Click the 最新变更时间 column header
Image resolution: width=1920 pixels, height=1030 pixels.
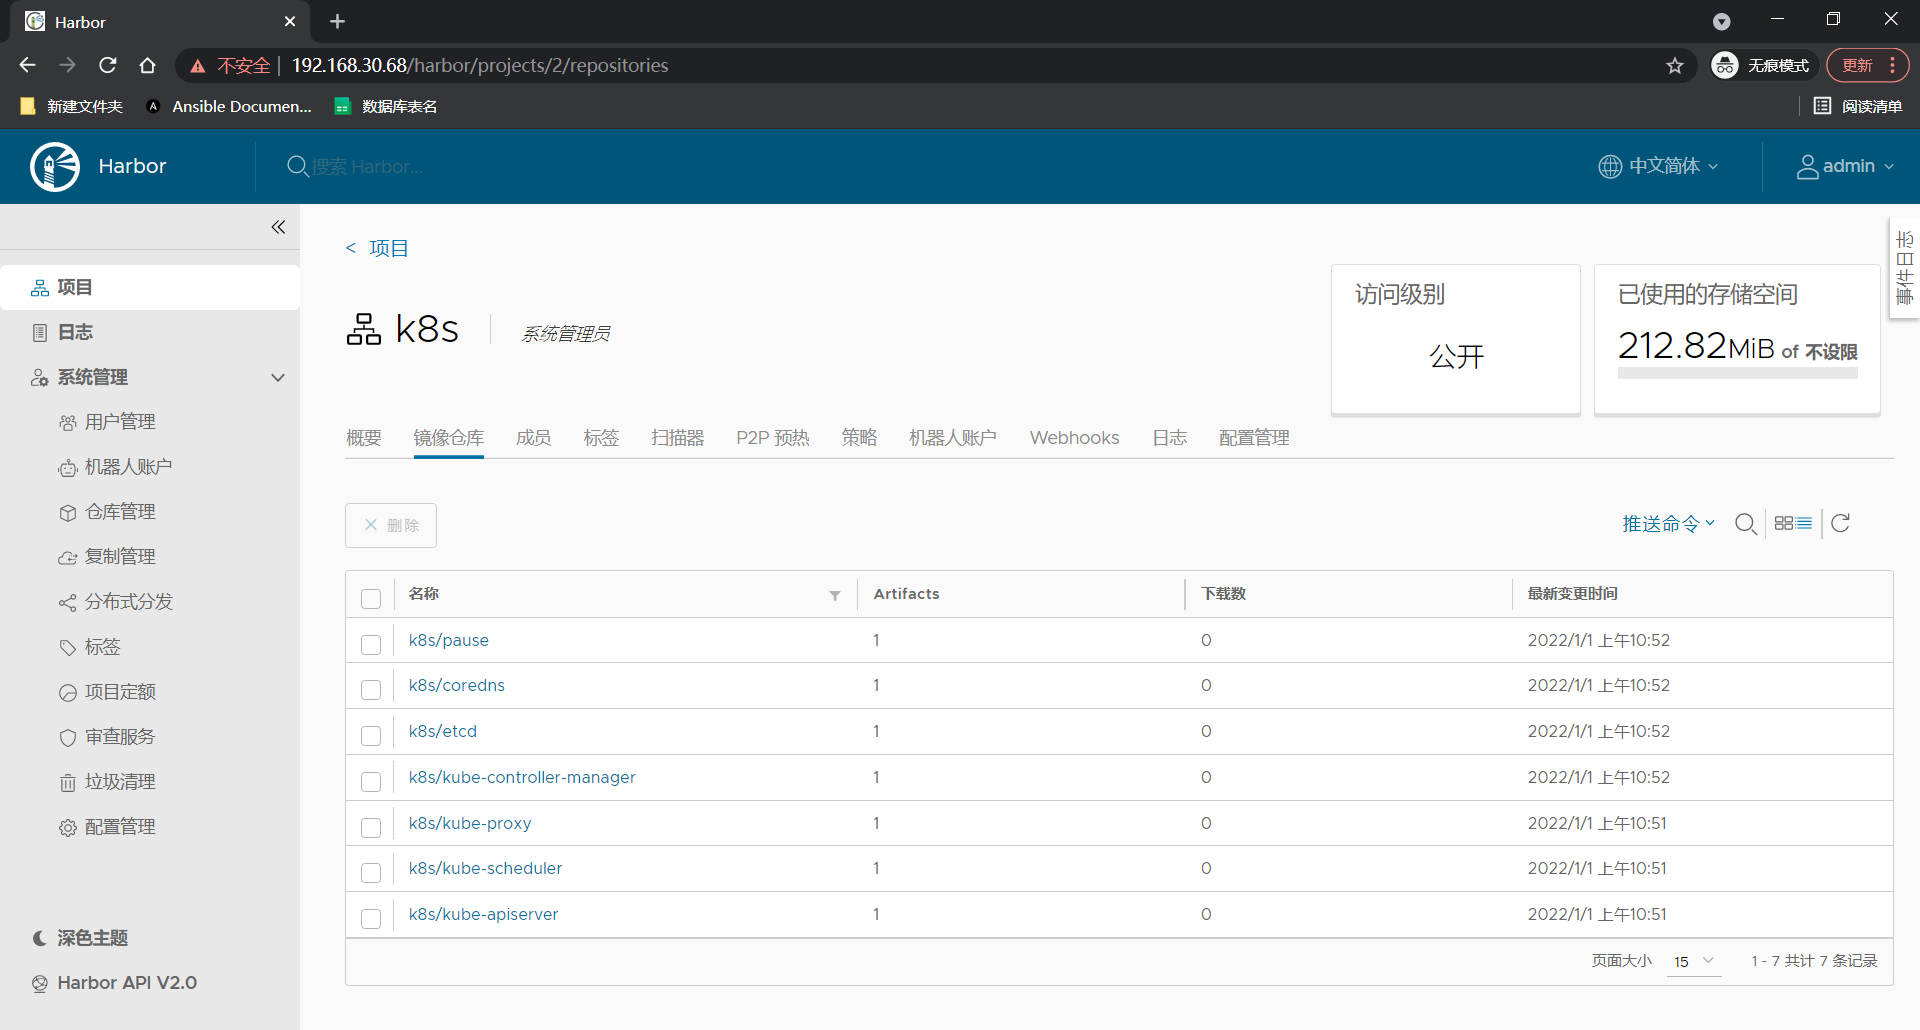pyautogui.click(x=1572, y=594)
